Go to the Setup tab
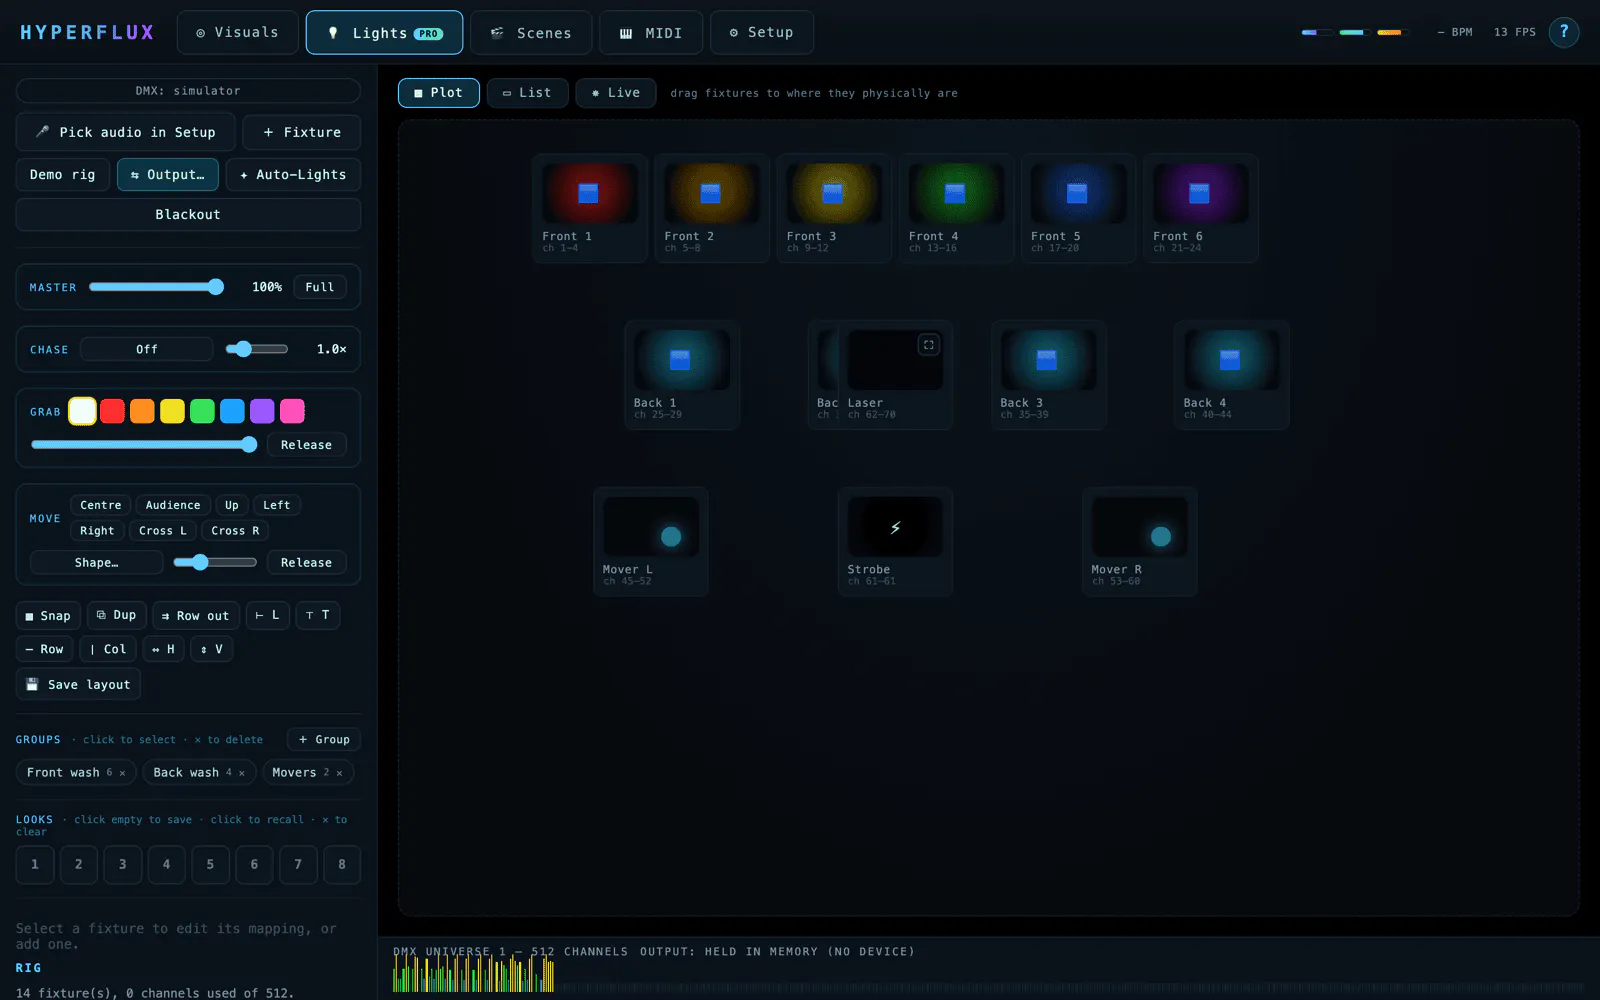Image resolution: width=1600 pixels, height=1000 pixels. [762, 32]
